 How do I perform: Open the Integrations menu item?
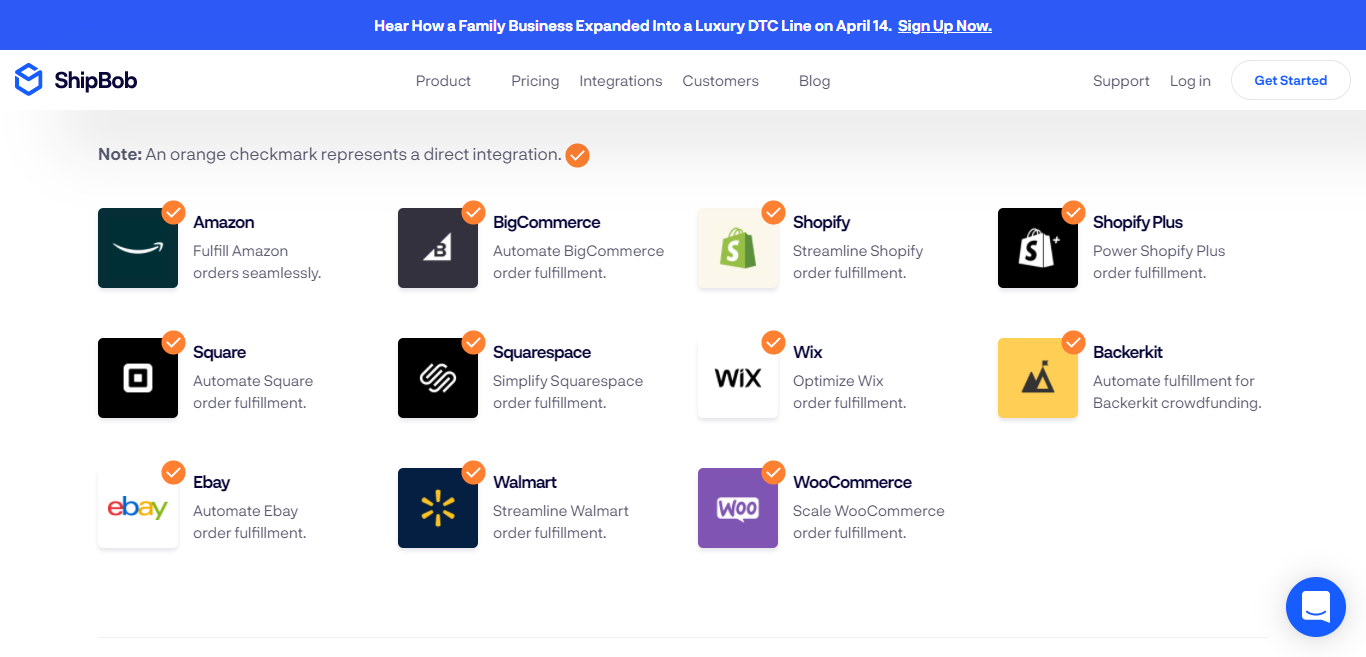pos(621,81)
